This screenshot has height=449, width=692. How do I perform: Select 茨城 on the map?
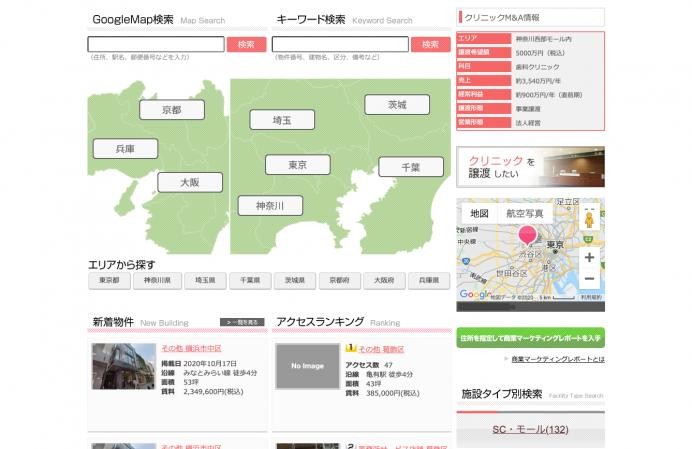[397, 105]
